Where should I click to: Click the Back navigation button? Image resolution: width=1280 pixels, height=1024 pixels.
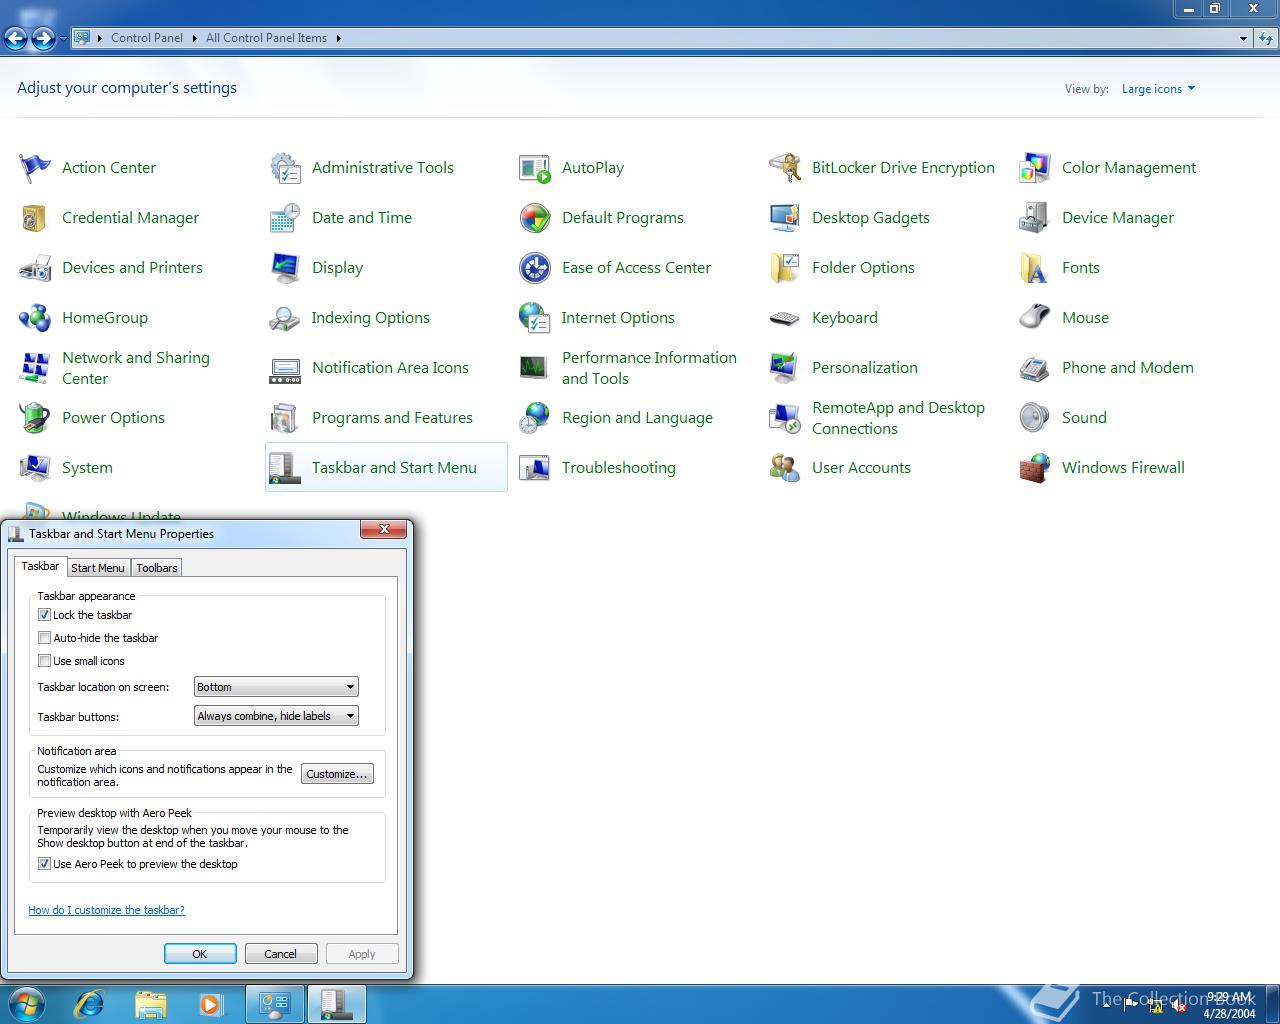point(16,39)
